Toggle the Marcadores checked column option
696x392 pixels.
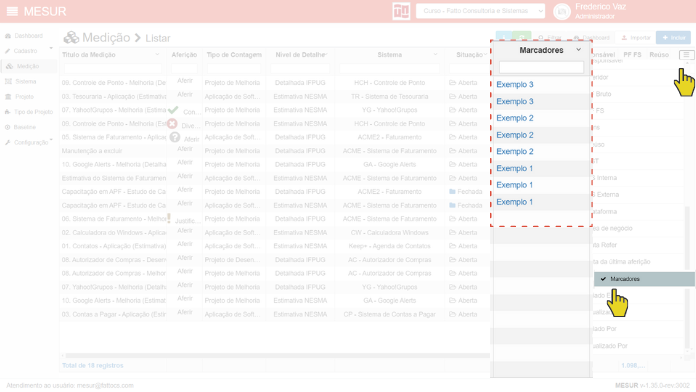644,279
